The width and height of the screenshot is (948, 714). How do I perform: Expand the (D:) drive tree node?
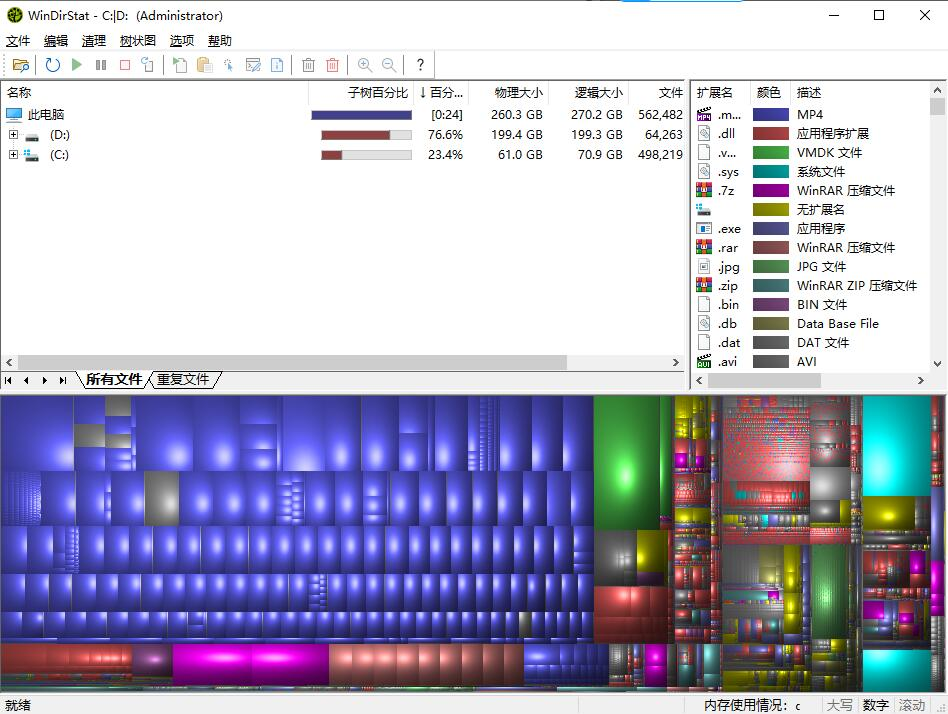tap(13, 135)
